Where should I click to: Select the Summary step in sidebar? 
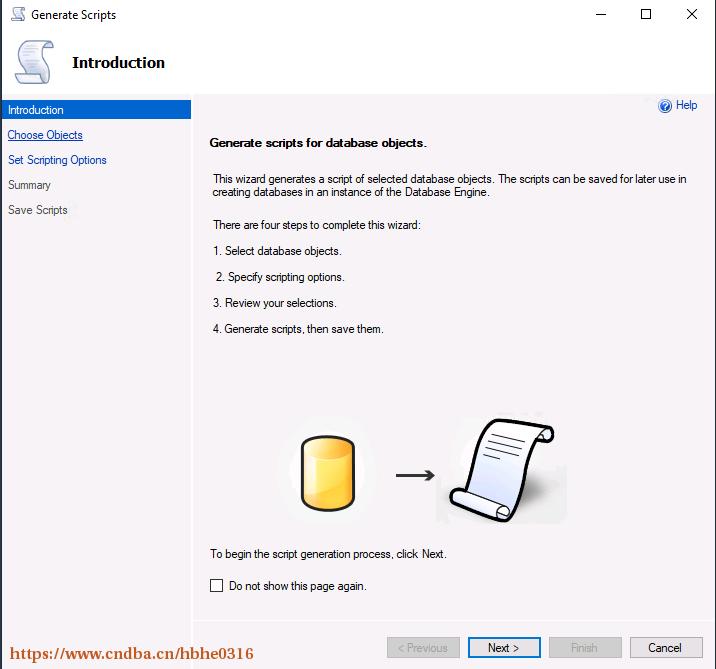tap(29, 185)
